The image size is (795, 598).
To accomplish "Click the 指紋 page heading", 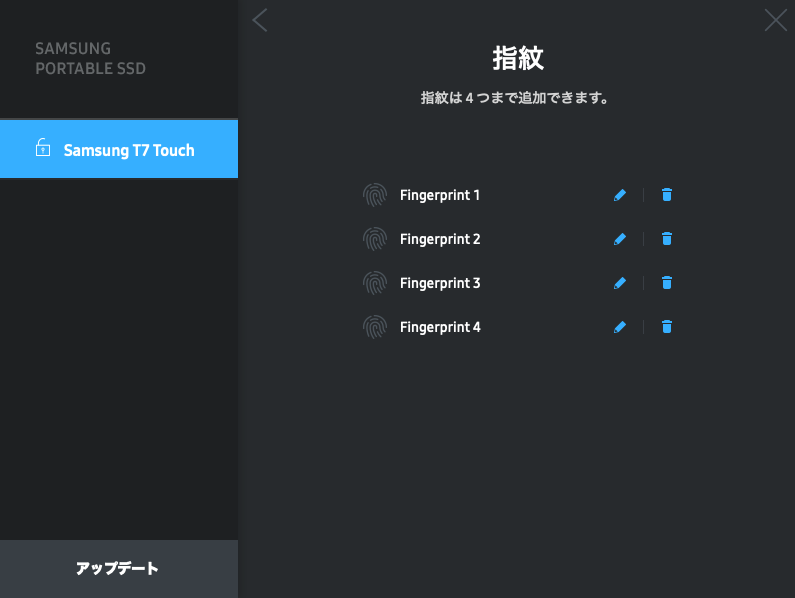I will click(518, 58).
